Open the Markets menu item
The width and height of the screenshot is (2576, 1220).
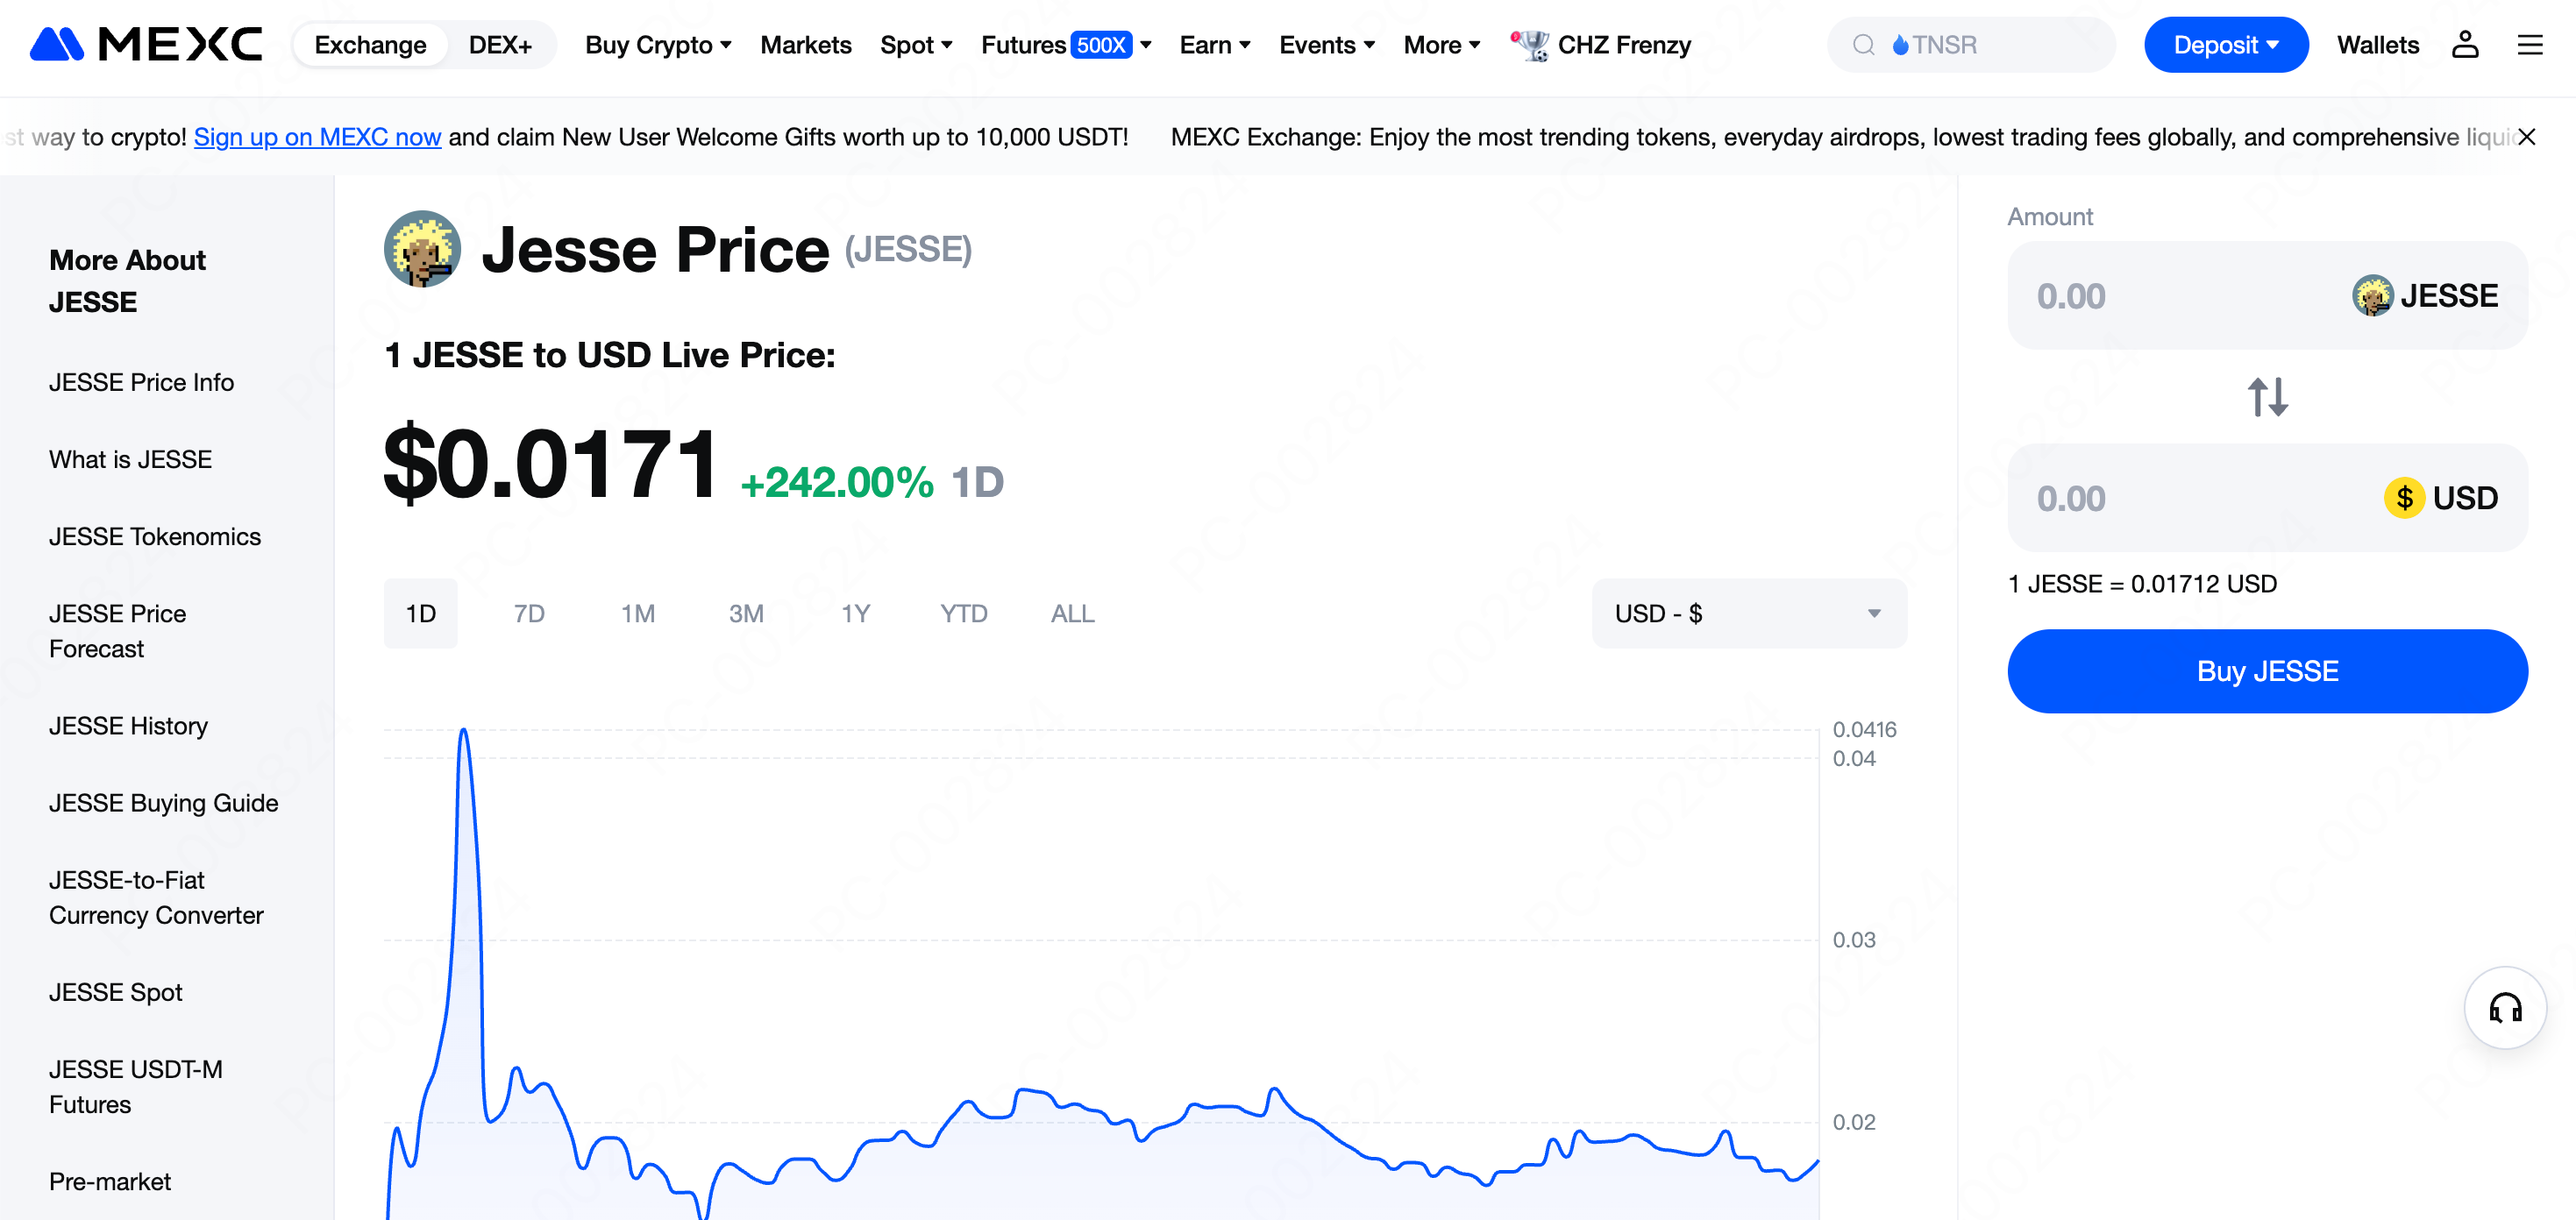(x=805, y=45)
